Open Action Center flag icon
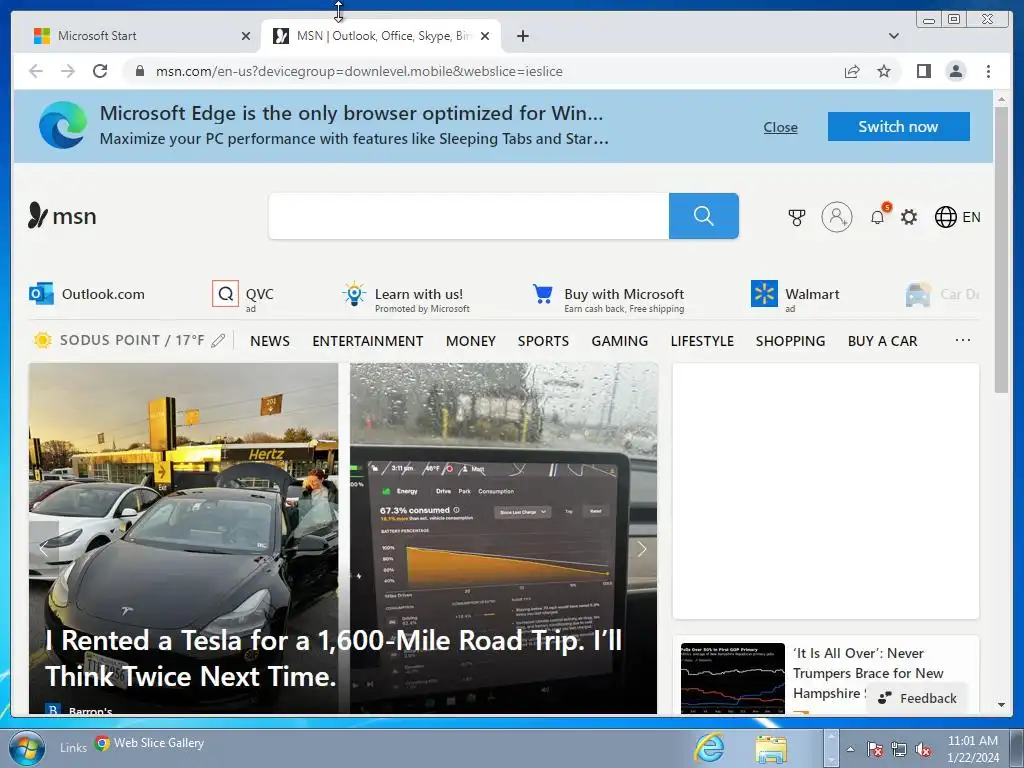The image size is (1024, 768). point(874,750)
